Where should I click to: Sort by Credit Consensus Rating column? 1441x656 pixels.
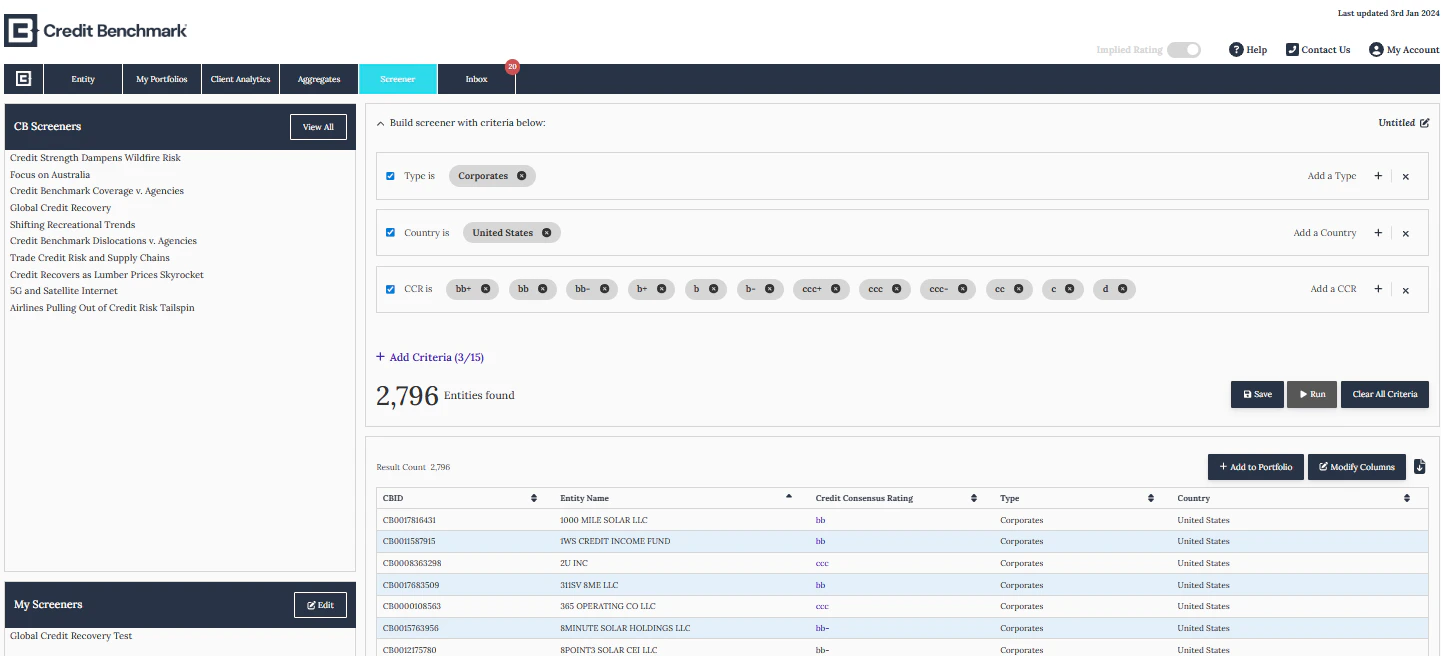pyautogui.click(x=974, y=498)
